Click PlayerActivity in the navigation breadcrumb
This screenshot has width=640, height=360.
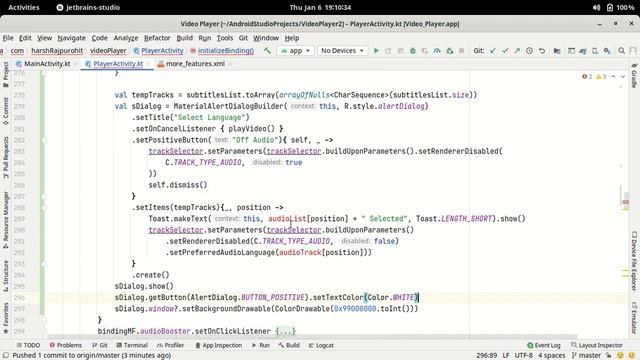pos(158,51)
